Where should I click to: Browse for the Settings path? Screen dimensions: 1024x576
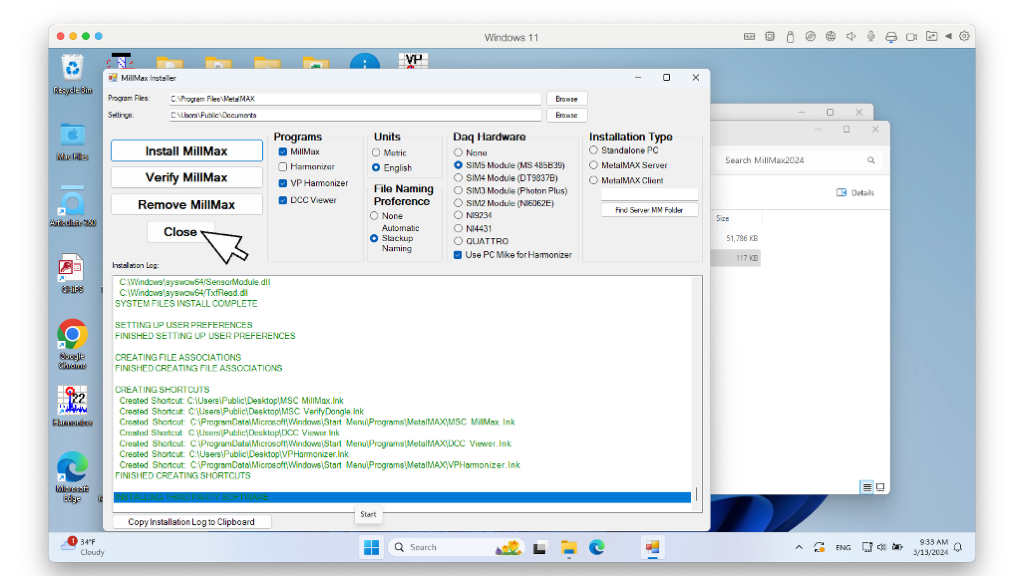click(x=566, y=115)
